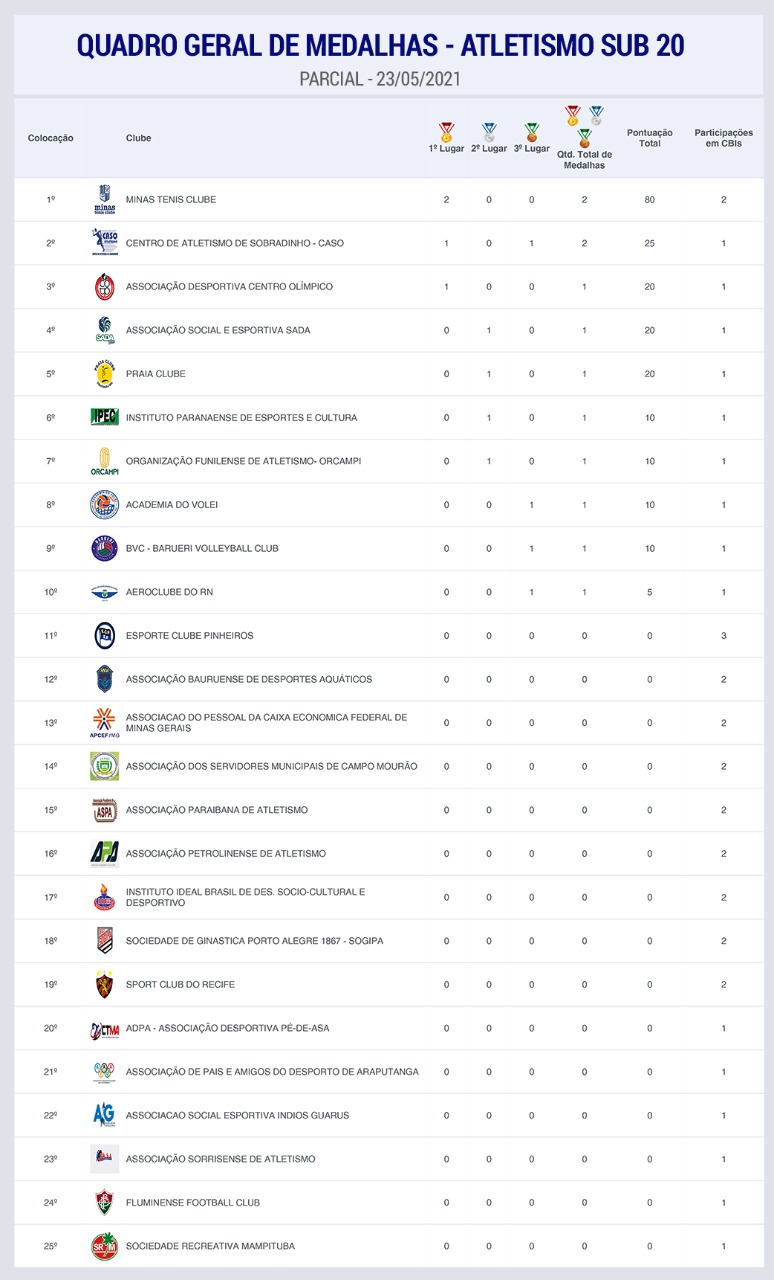The image size is (774, 1280).
Task: Click the gold medal 1º Lugar icon
Action: coord(446,131)
